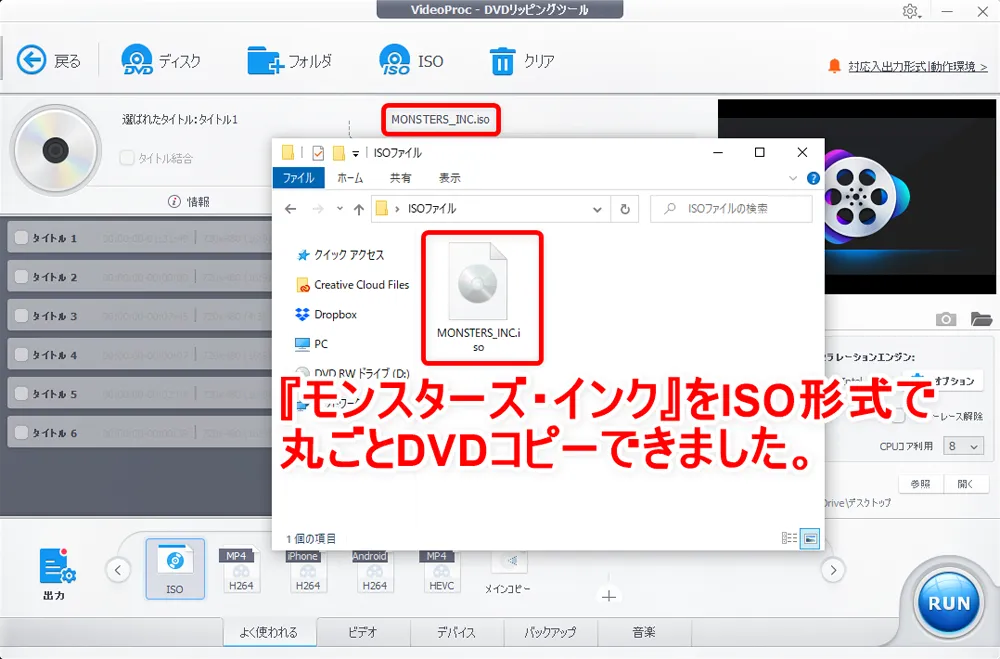Select the MP4 H264 output profile

241,570
